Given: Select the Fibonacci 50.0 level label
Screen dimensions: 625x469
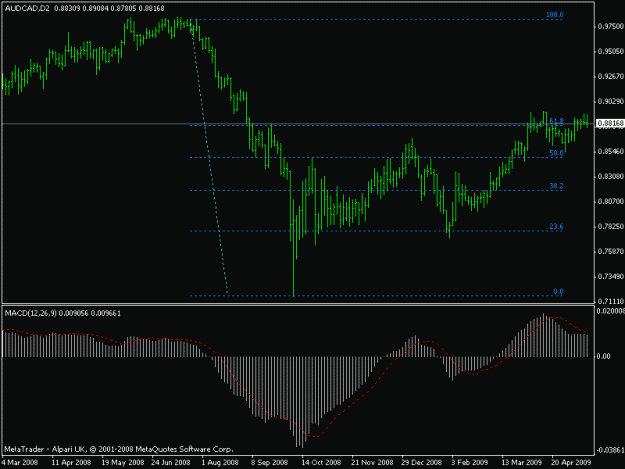Looking at the screenshot, I should tap(556, 153).
